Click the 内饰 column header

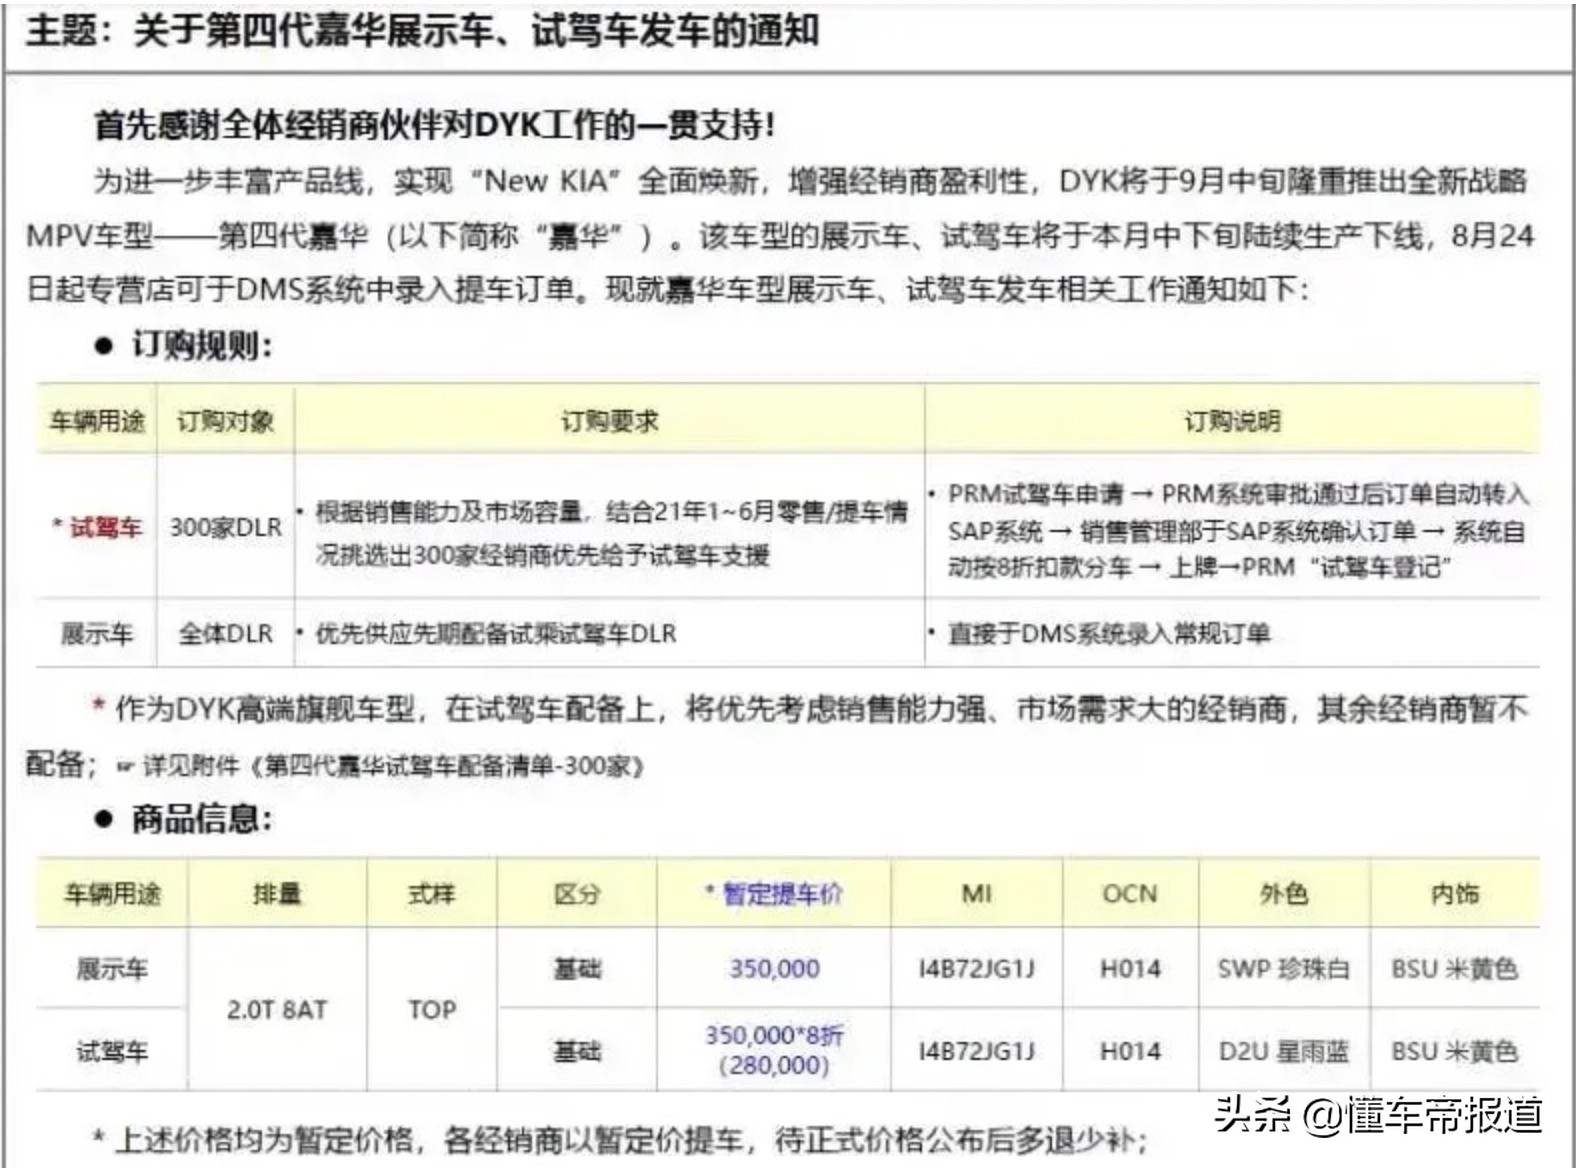[x=1455, y=893]
